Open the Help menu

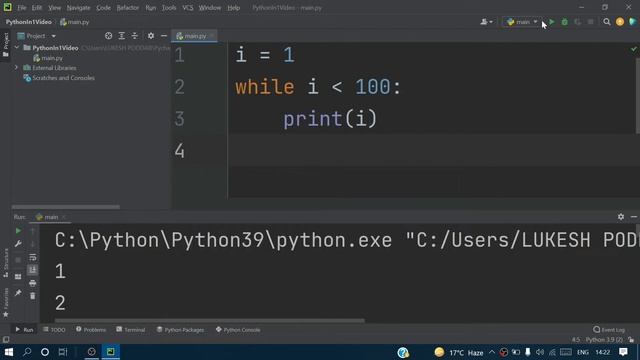click(233, 8)
